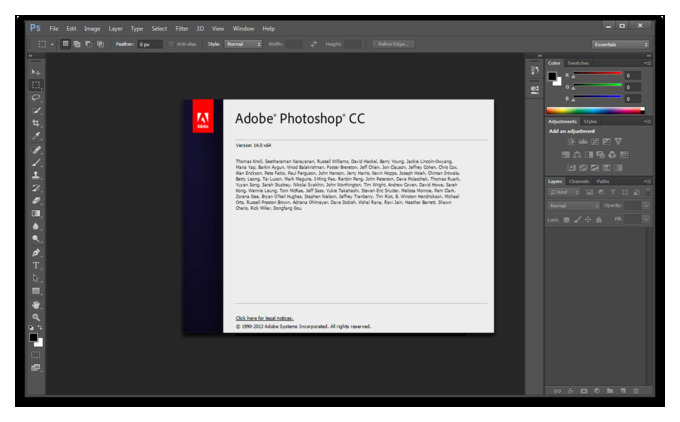Open the layer filter Kind dropdown
The width and height of the screenshot is (680, 422).
coord(564,192)
